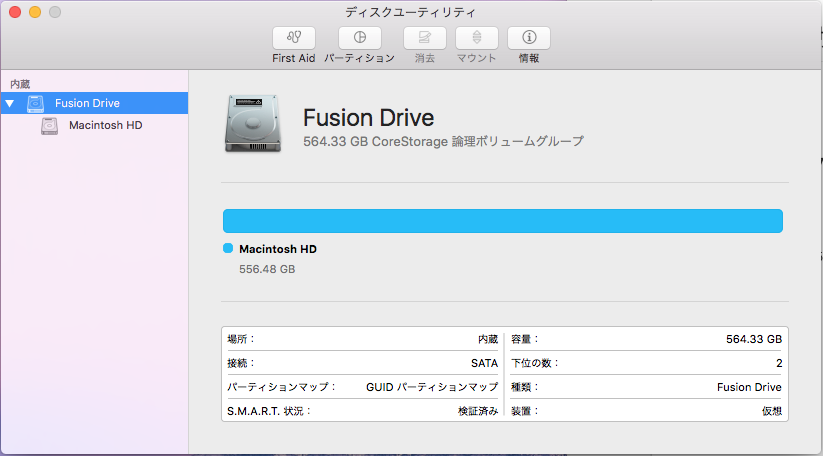Screen dimensions: 823x456
Task: Click the Macintosh HD legend label
Action: [x=278, y=249]
